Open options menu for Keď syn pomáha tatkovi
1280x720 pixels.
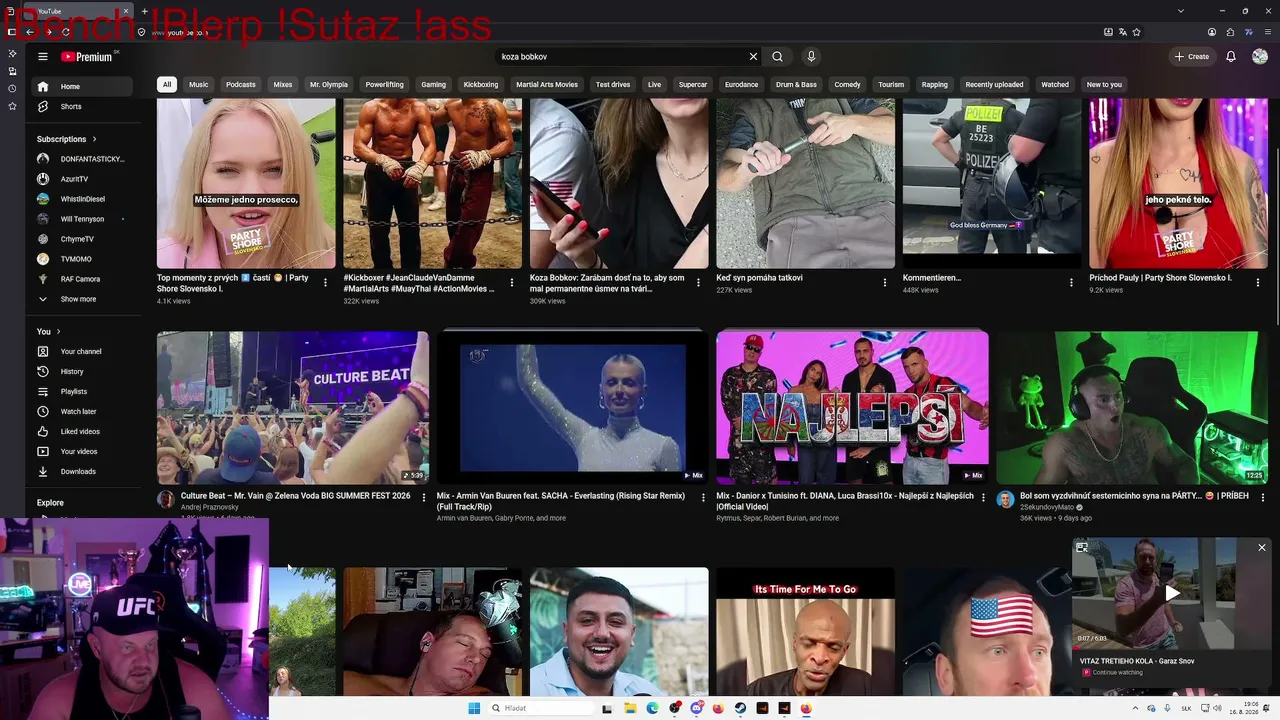click(x=885, y=283)
